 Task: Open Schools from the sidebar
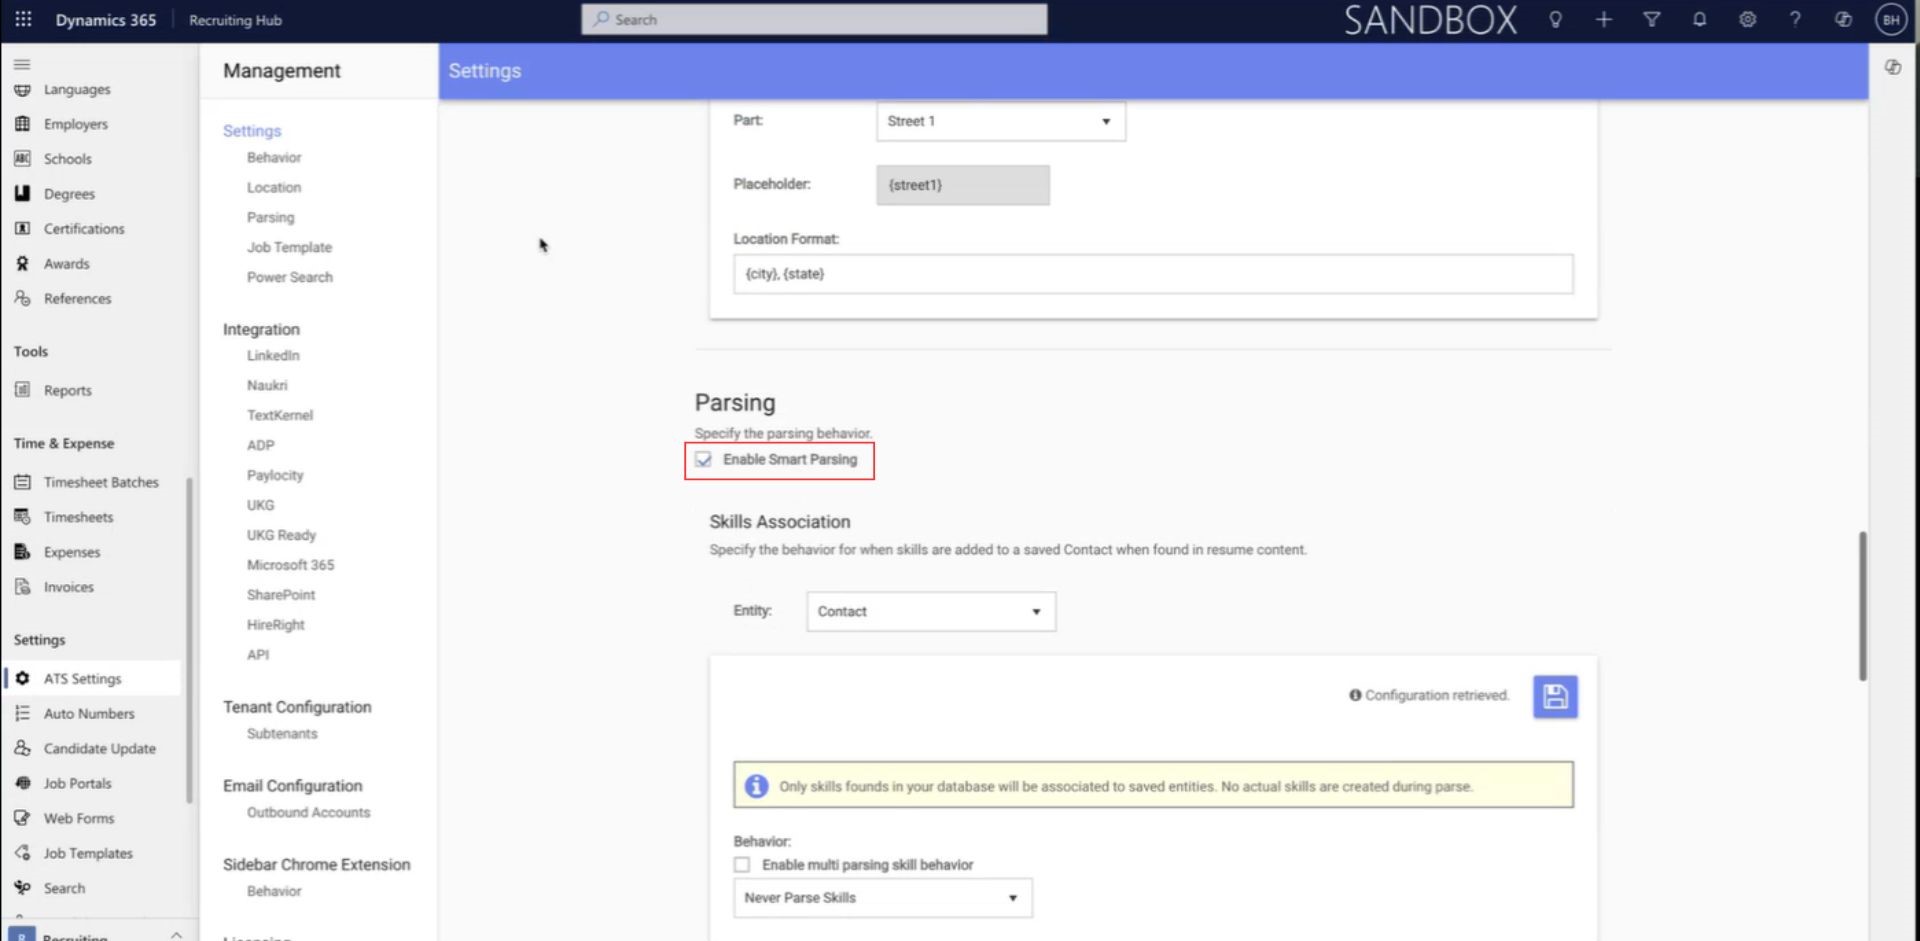click(67, 159)
